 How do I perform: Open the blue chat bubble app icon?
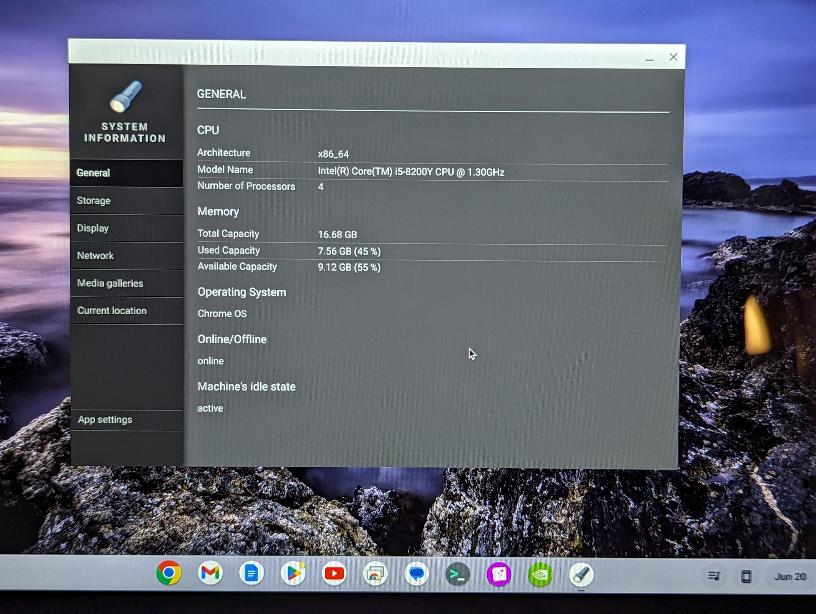[x=417, y=574]
